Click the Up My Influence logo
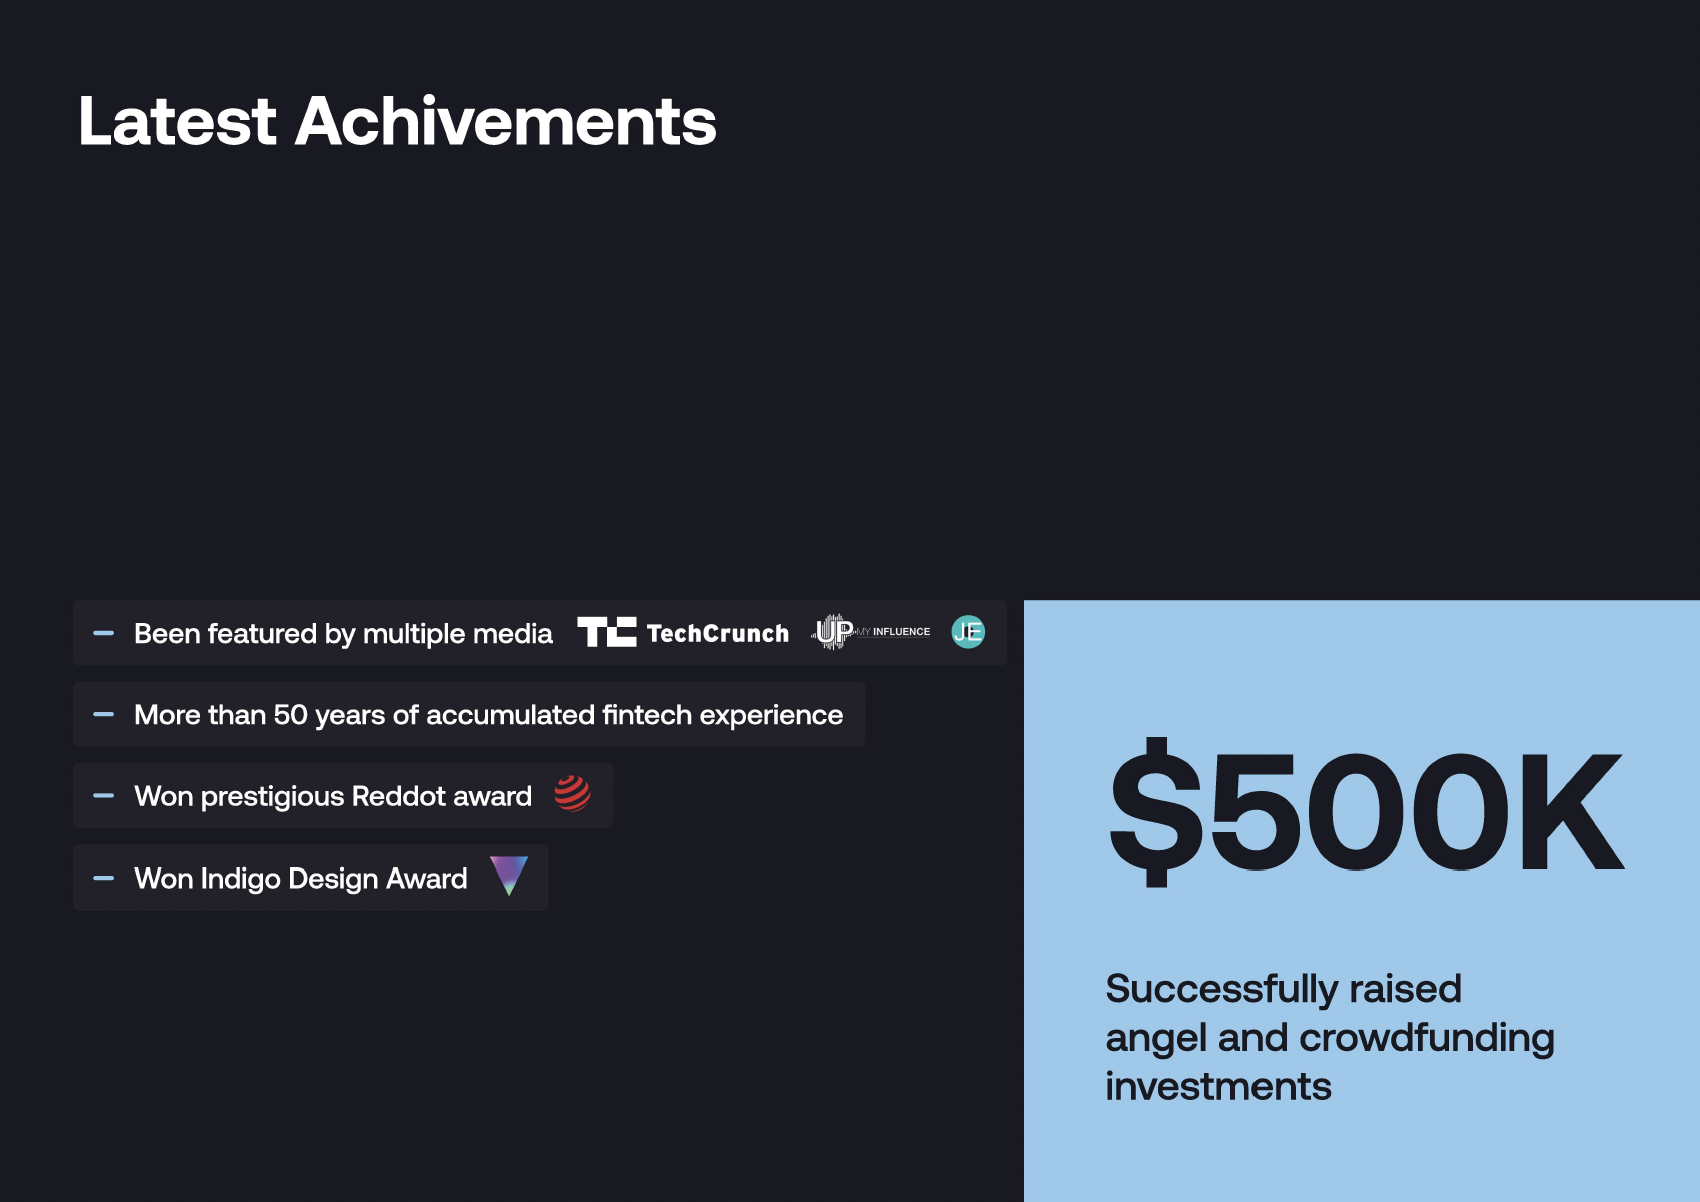The width and height of the screenshot is (1700, 1202). (871, 632)
